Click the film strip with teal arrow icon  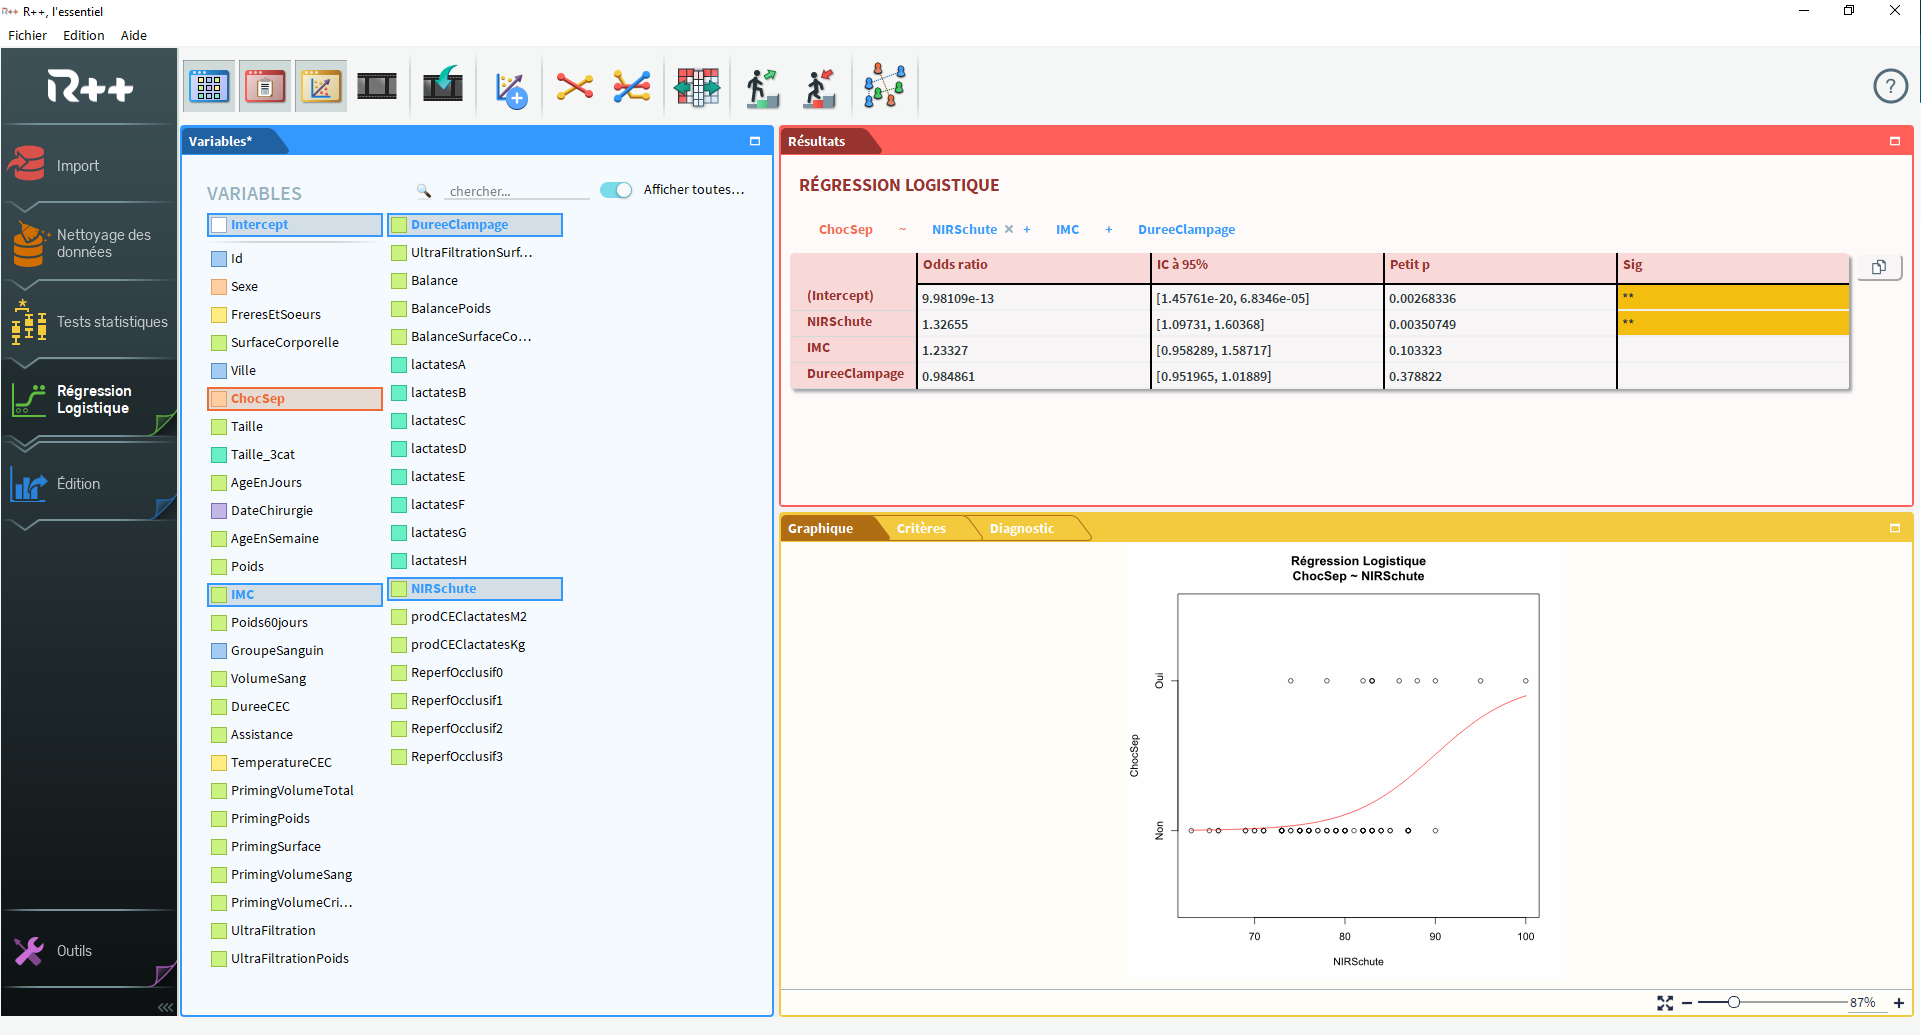tap(442, 87)
